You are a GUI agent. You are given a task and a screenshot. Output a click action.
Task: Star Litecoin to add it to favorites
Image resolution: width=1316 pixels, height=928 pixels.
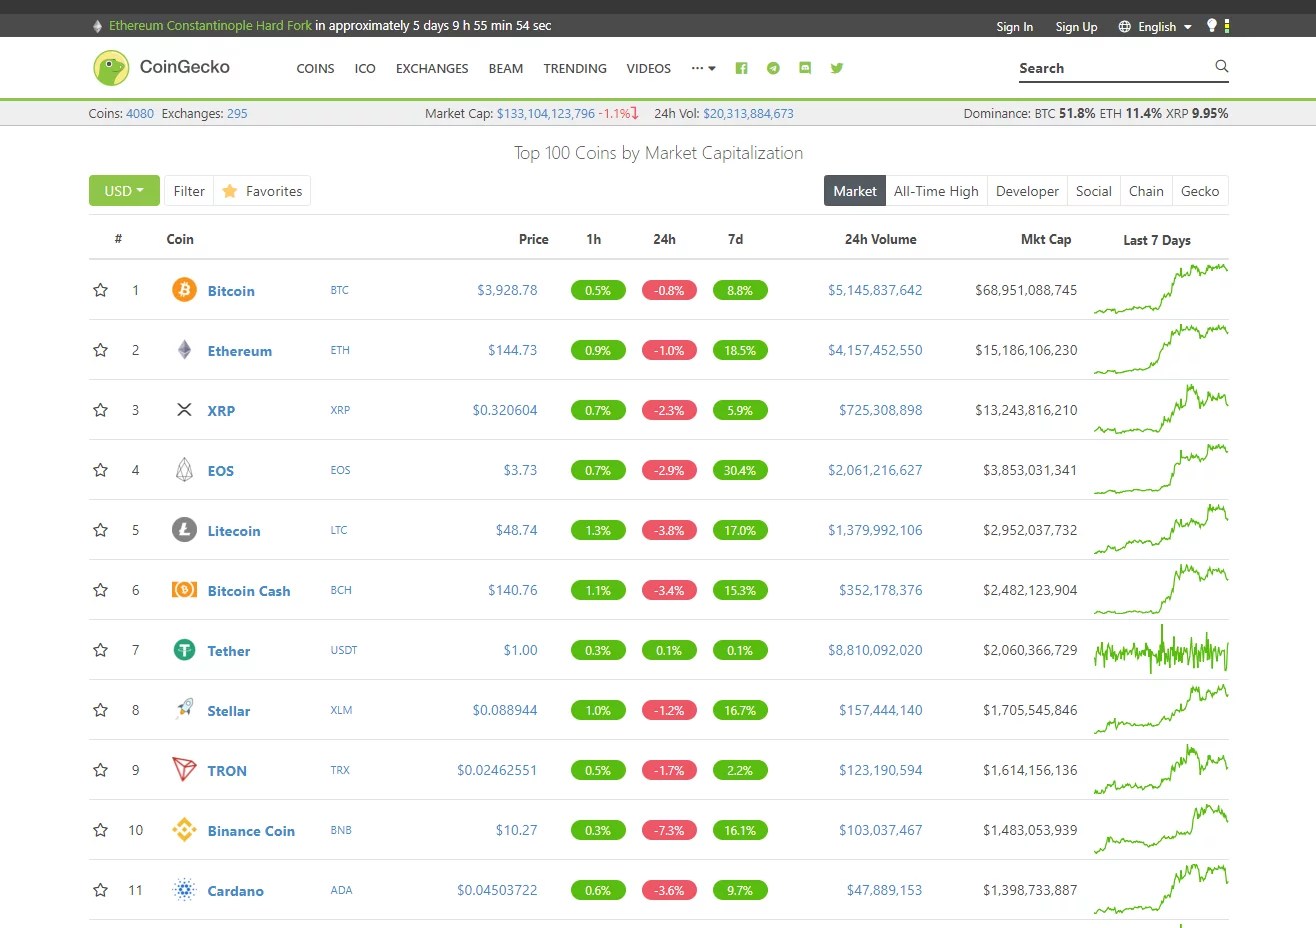tap(100, 530)
